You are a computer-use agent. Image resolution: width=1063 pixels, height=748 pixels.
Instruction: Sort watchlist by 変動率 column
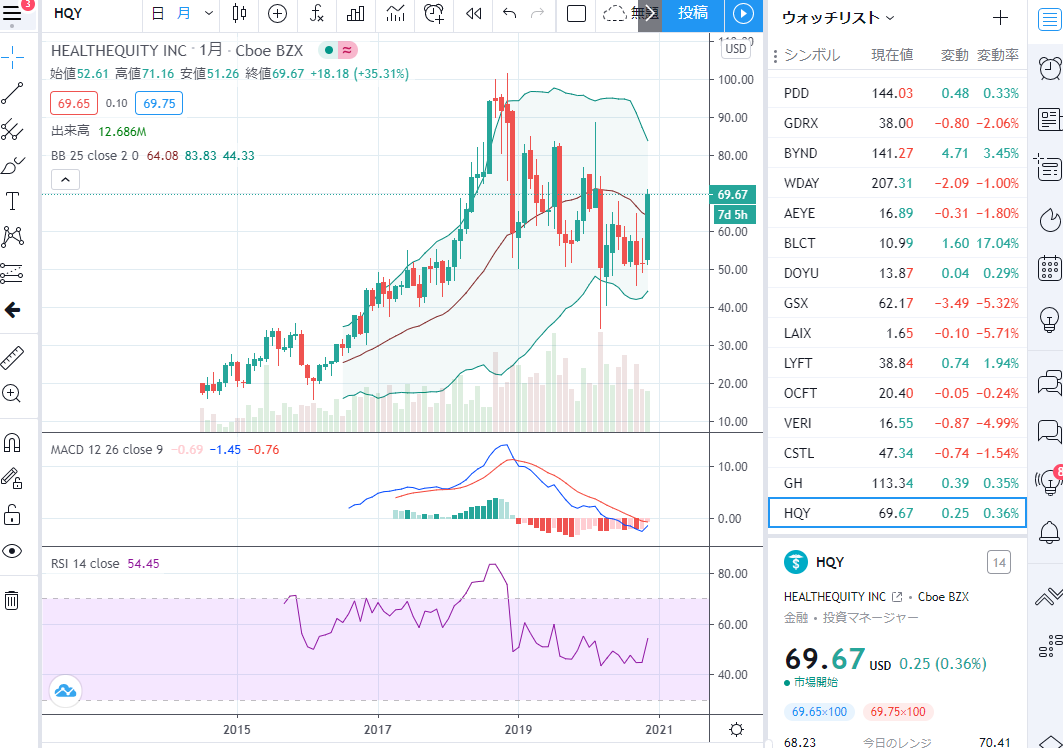click(998, 56)
